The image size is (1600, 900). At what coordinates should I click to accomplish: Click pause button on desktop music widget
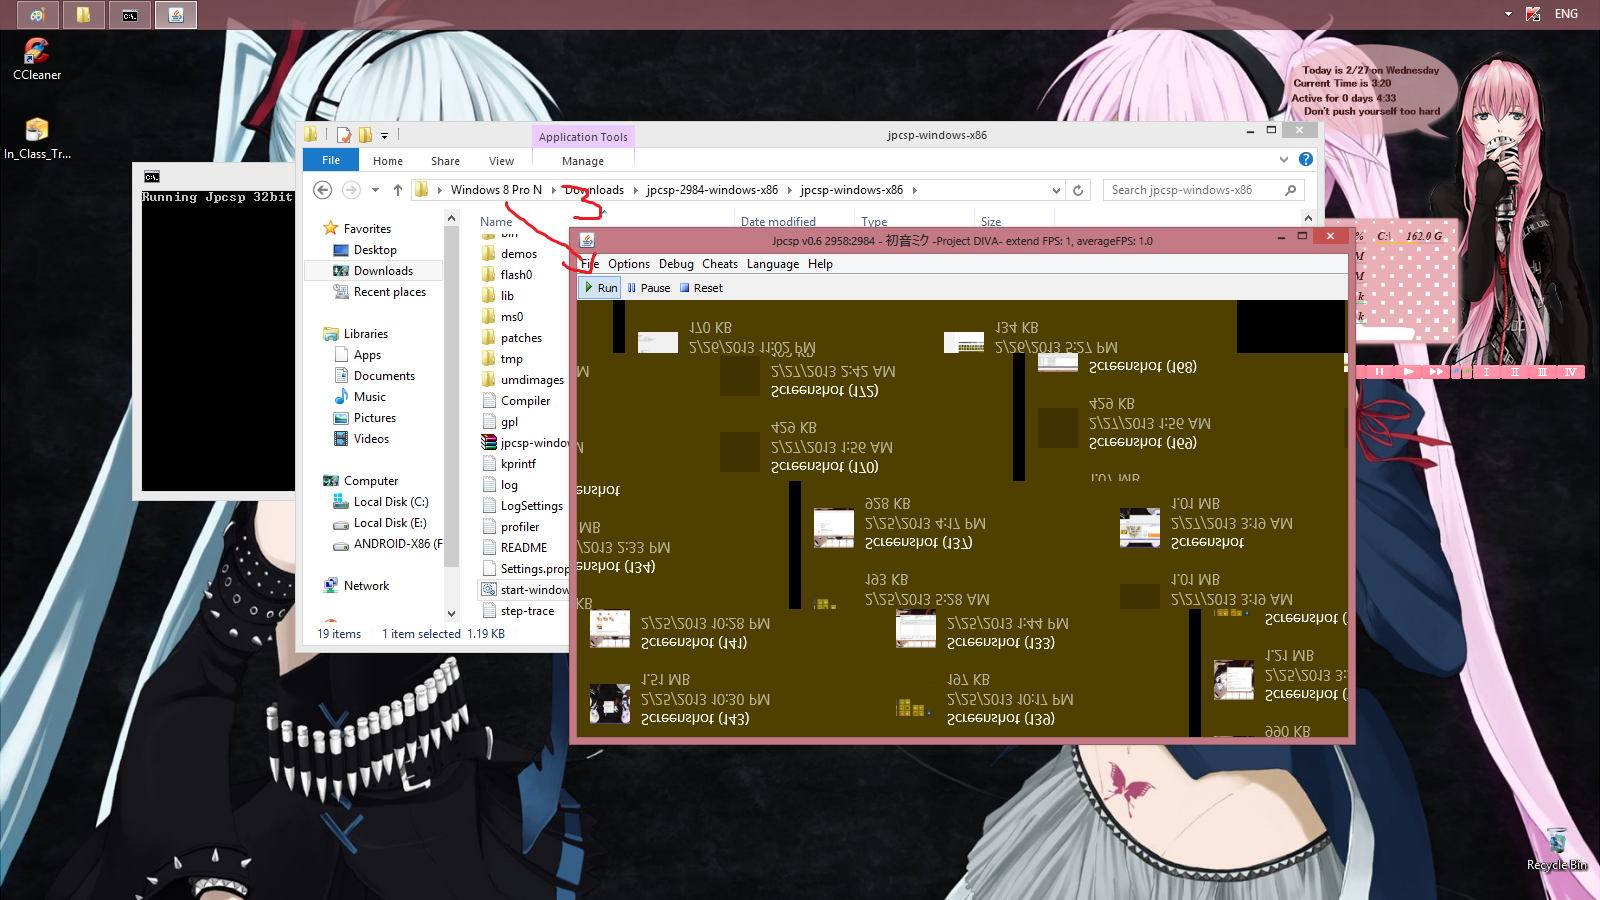(x=1380, y=372)
